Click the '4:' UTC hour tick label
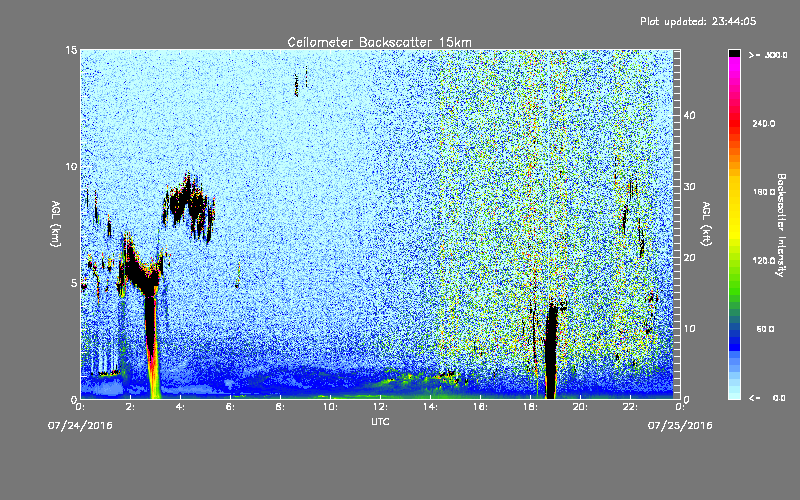The image size is (800, 500). click(x=180, y=407)
